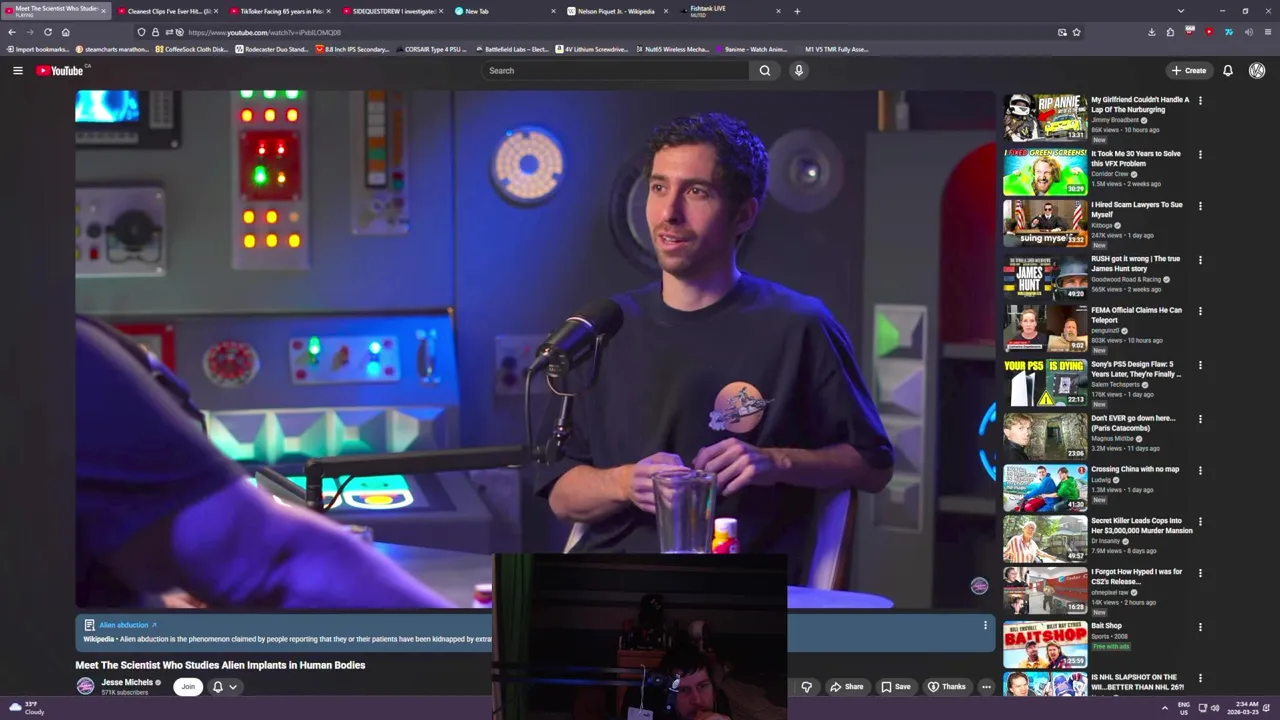Open a new browser tab with plus
The image size is (1280, 720).
point(797,11)
